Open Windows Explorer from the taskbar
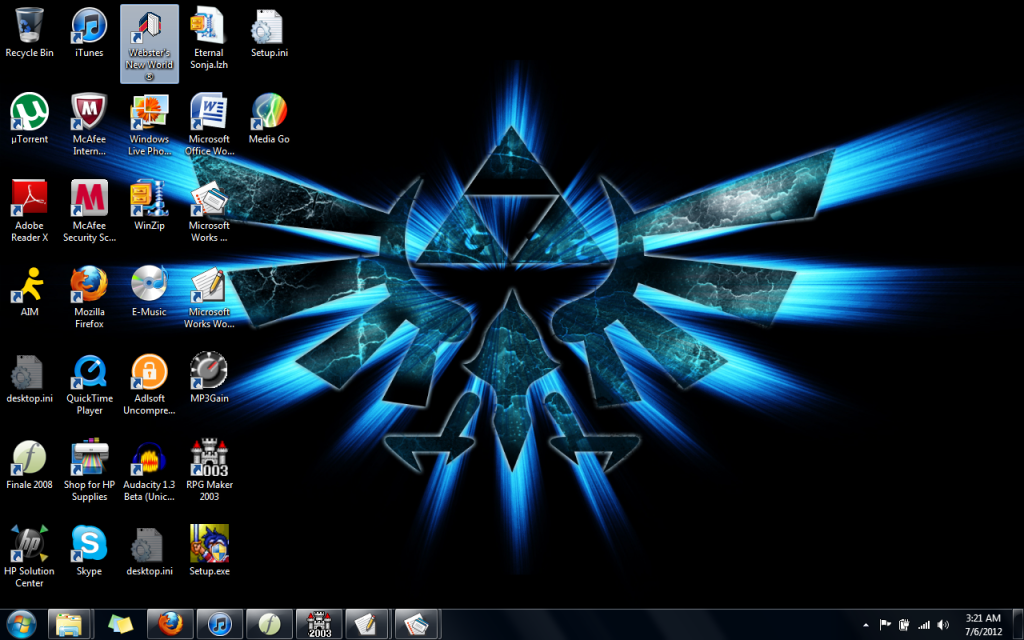 tap(69, 624)
